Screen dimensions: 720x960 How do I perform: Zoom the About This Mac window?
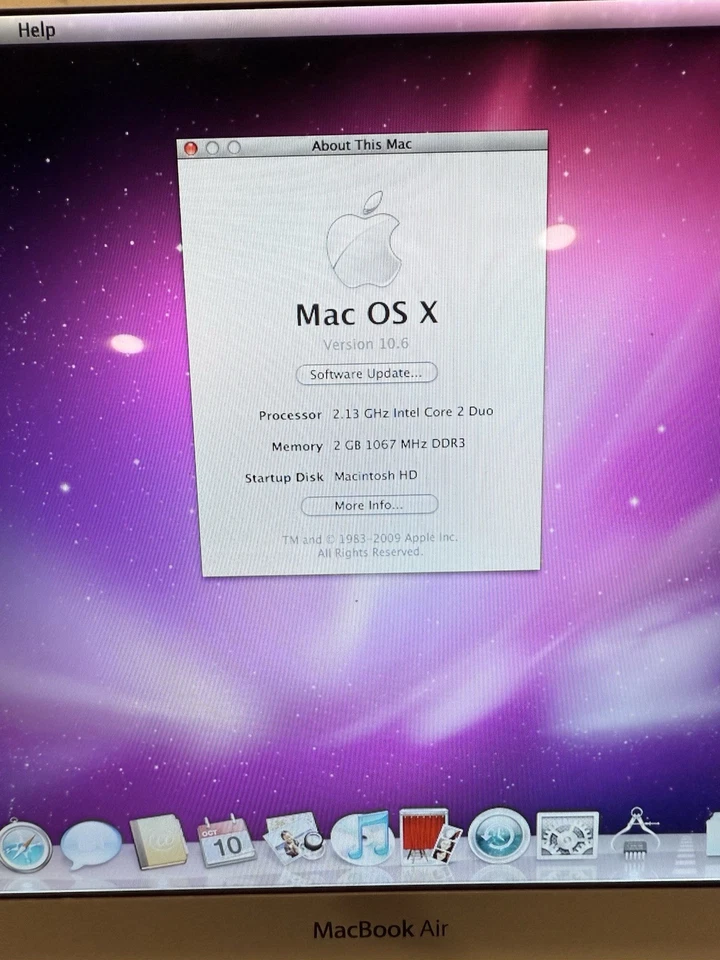click(x=234, y=147)
